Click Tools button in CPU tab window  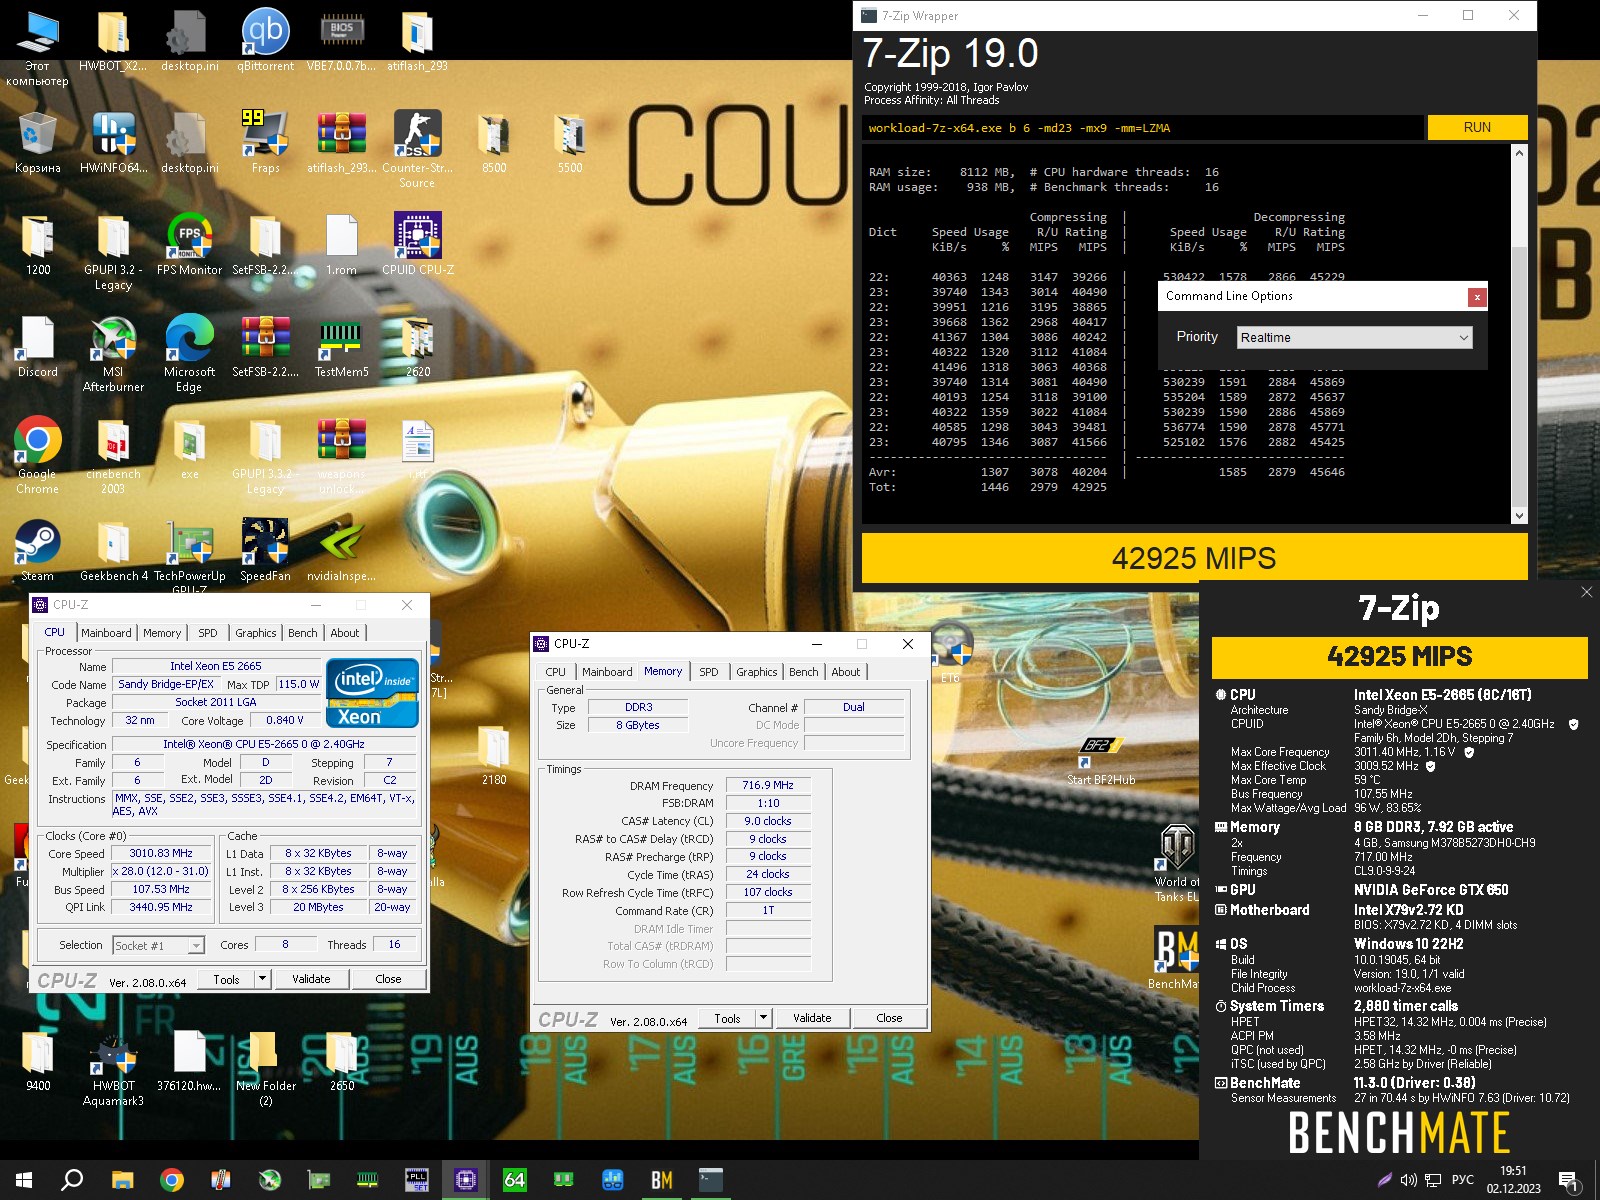(x=227, y=979)
